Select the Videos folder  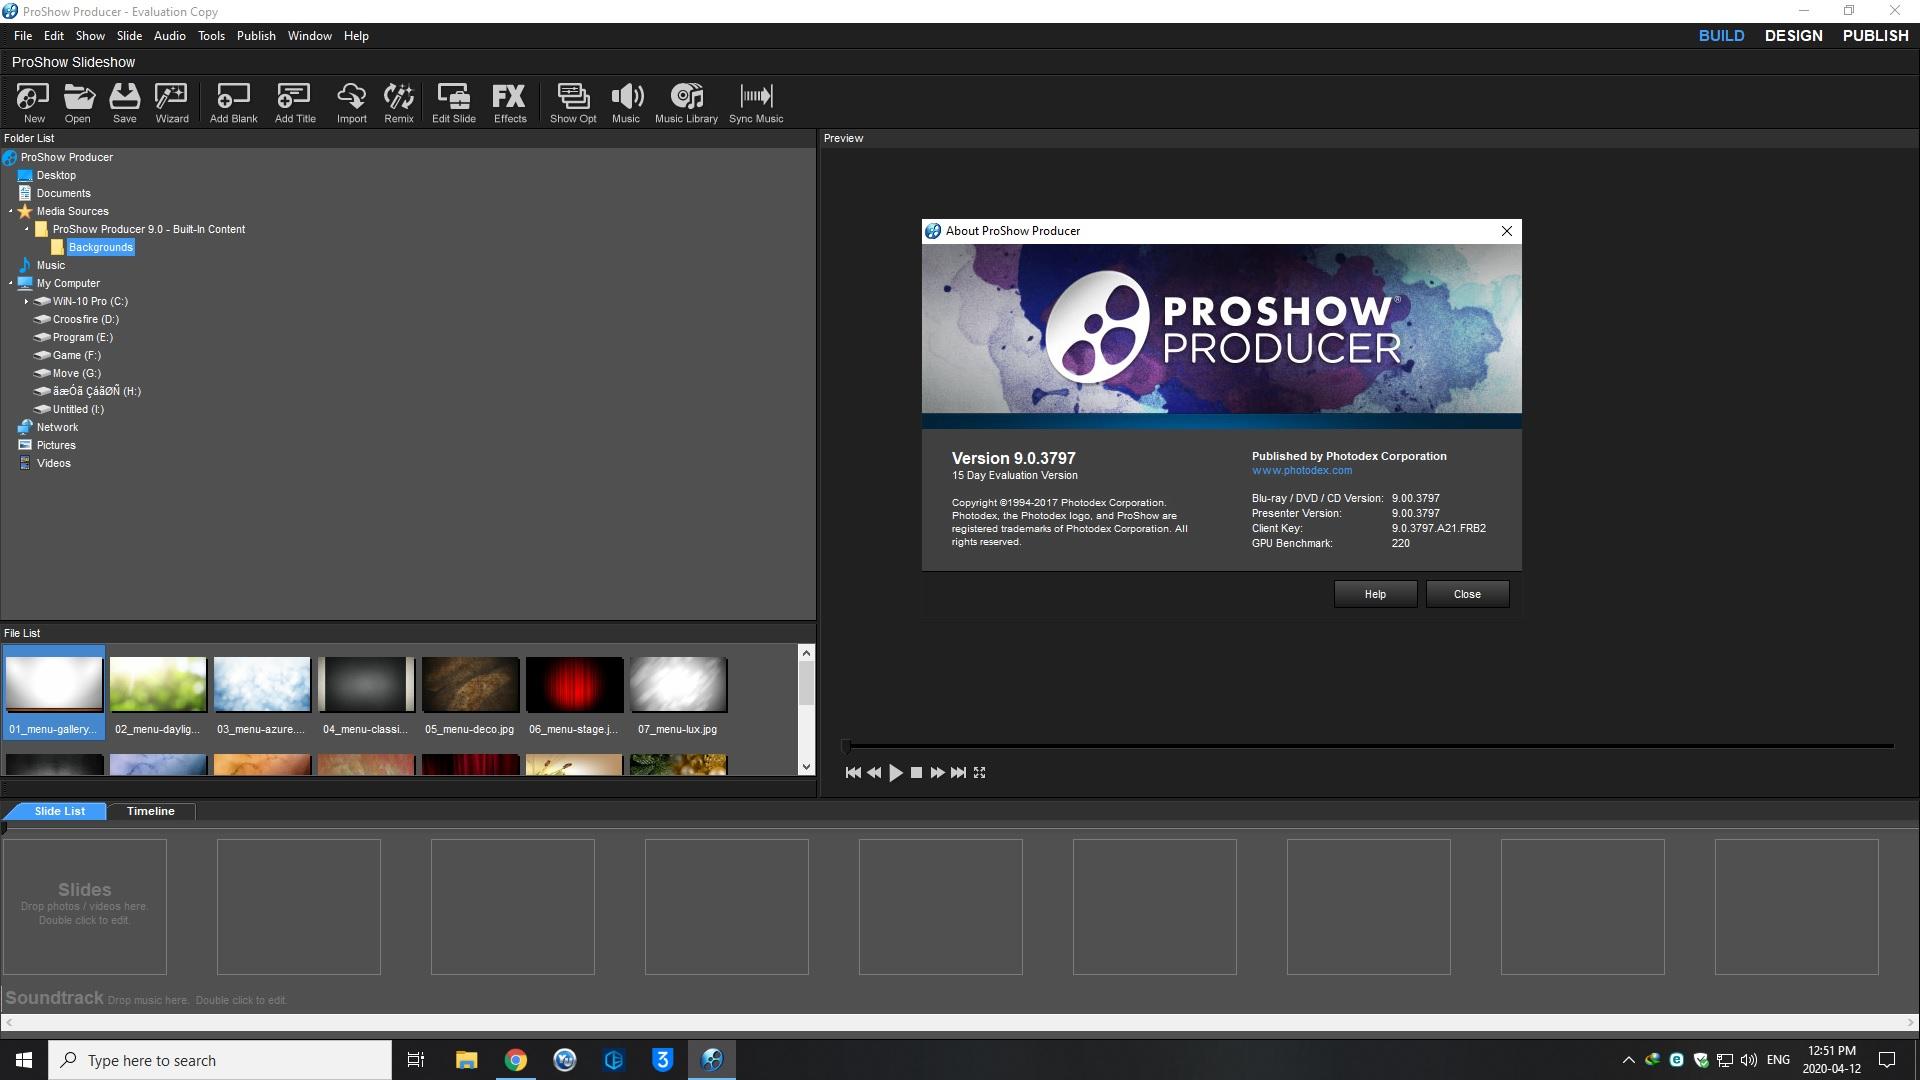point(53,464)
